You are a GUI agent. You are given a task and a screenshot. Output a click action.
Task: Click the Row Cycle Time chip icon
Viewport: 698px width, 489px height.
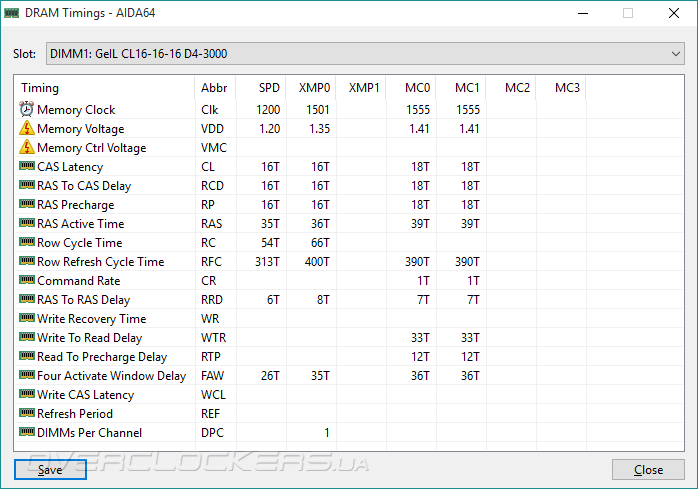(x=27, y=242)
